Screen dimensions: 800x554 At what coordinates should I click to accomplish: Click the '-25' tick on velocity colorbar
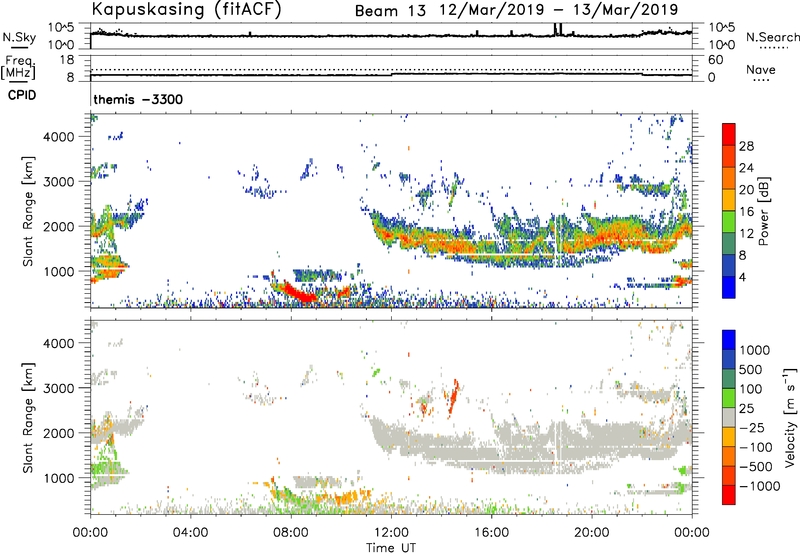coord(752,427)
